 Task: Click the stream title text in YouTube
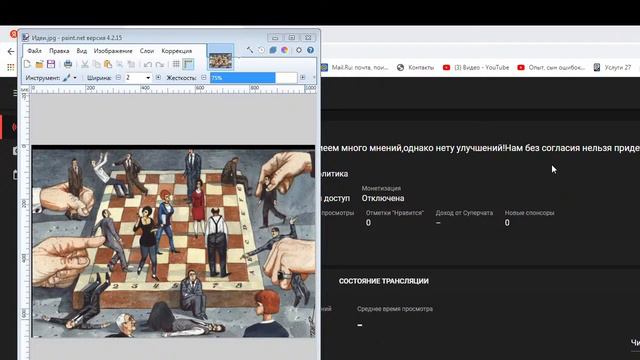[480, 148]
